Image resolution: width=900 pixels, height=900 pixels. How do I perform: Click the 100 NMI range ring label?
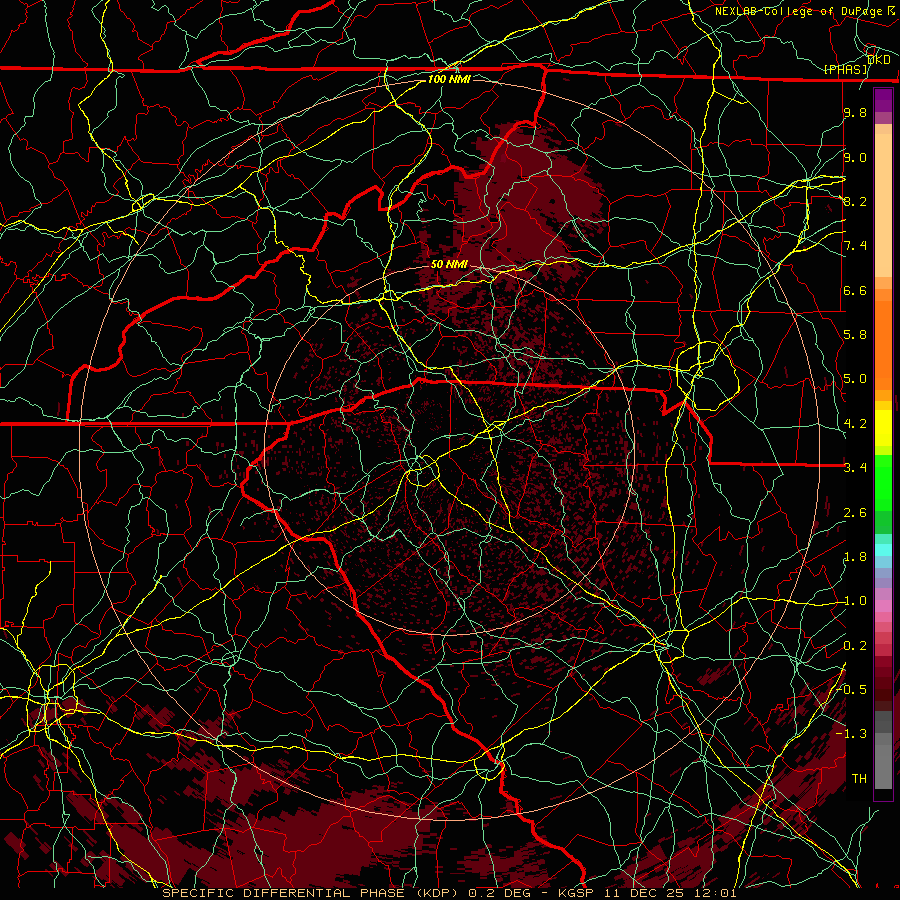449,79
